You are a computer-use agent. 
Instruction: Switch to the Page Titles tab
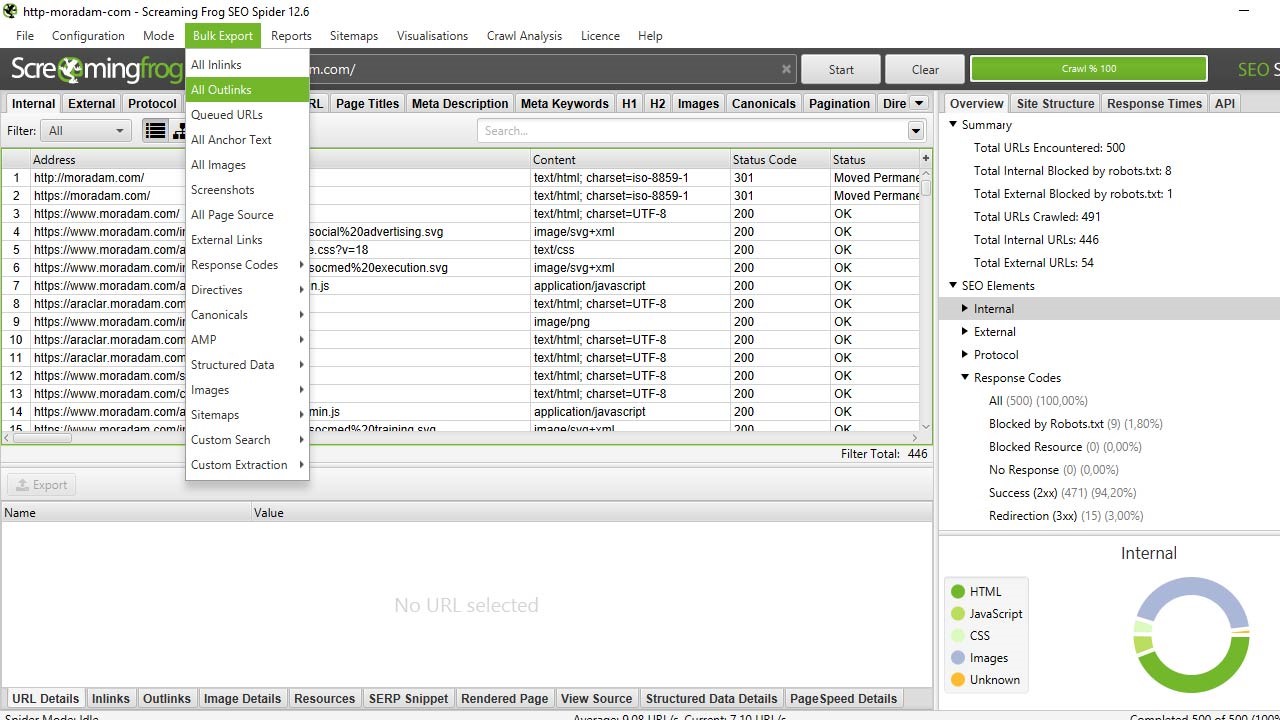coord(367,104)
